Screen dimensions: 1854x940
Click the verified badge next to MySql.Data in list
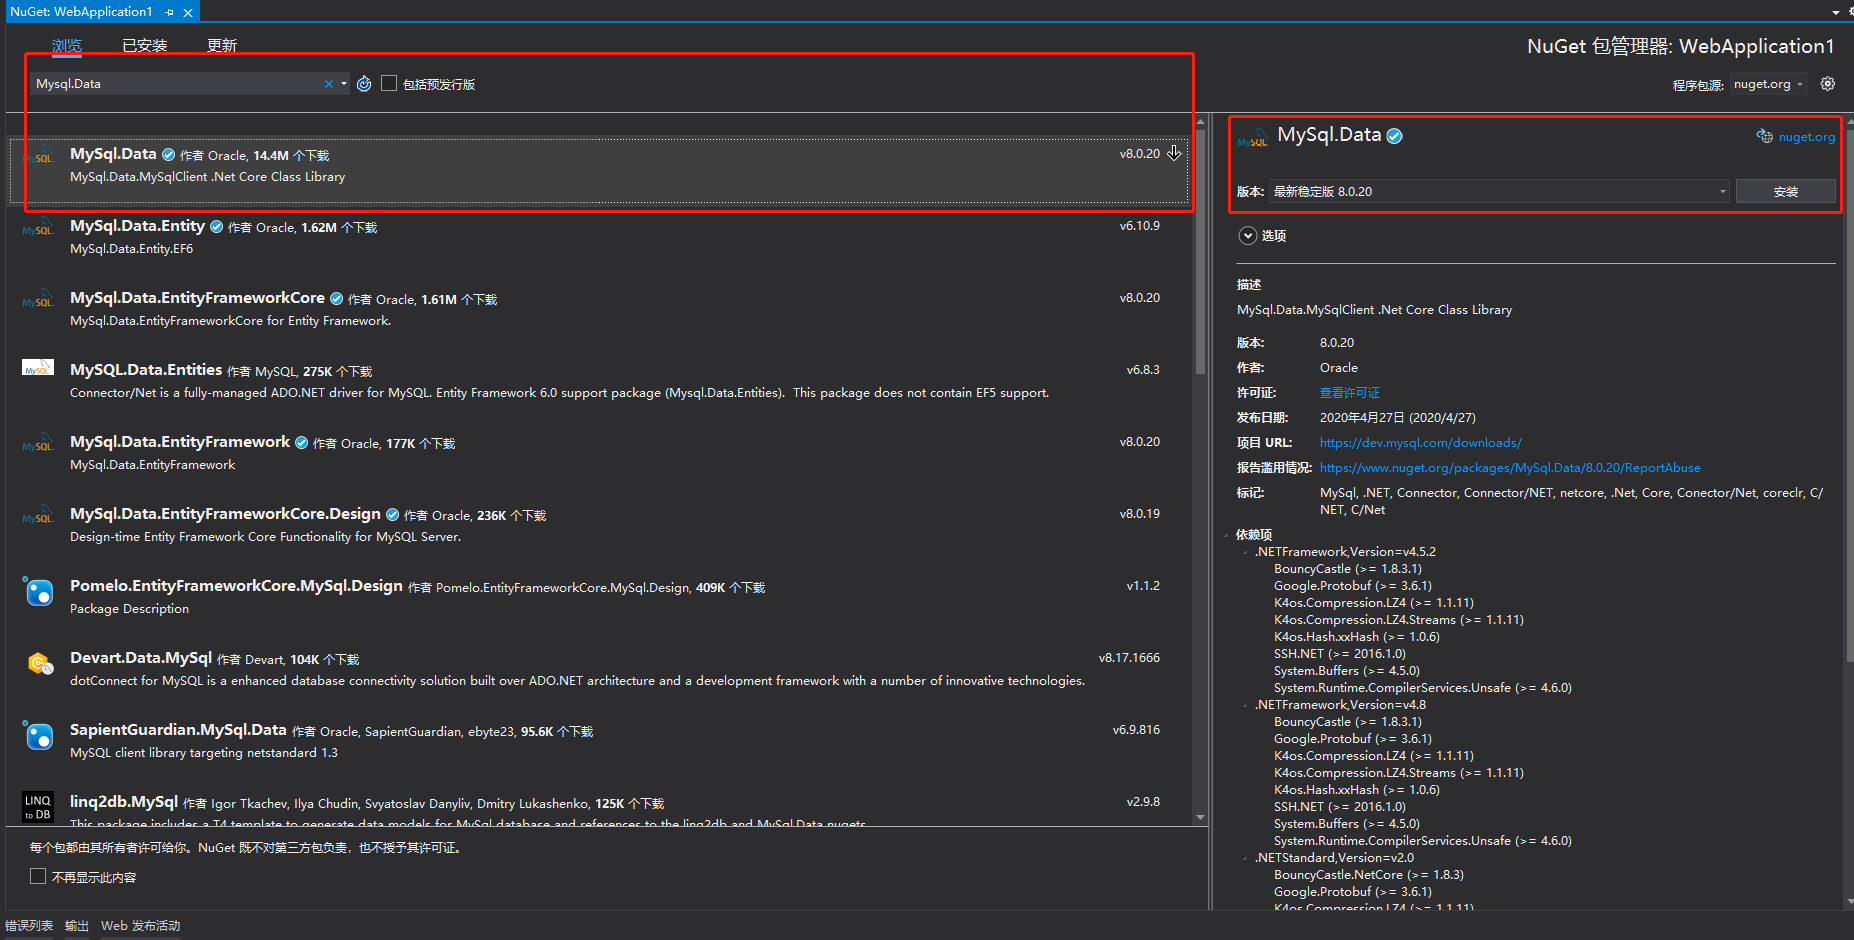(x=169, y=155)
